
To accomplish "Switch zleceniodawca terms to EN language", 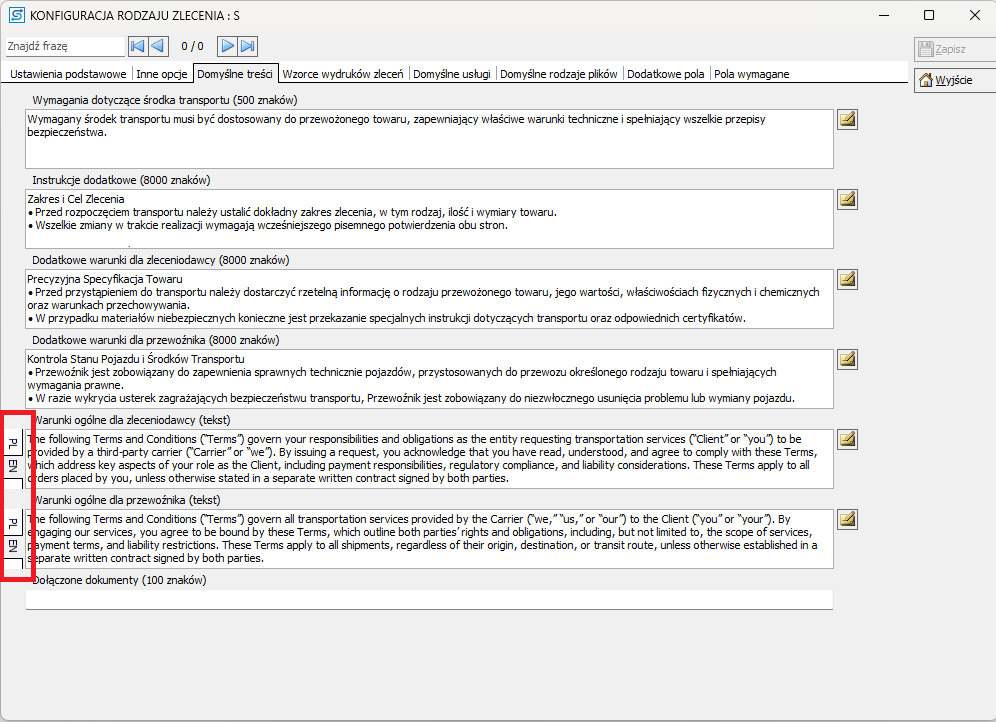I will tap(13, 466).
